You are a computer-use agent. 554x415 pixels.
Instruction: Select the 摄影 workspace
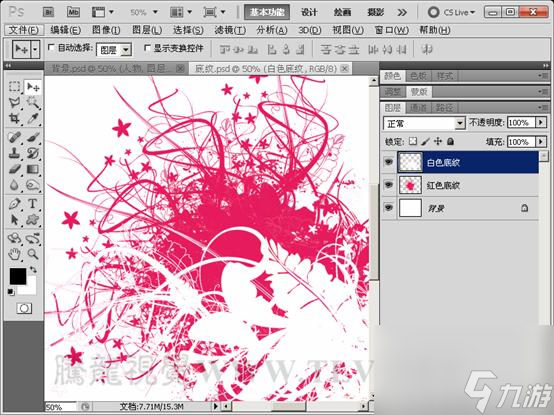[x=376, y=12]
